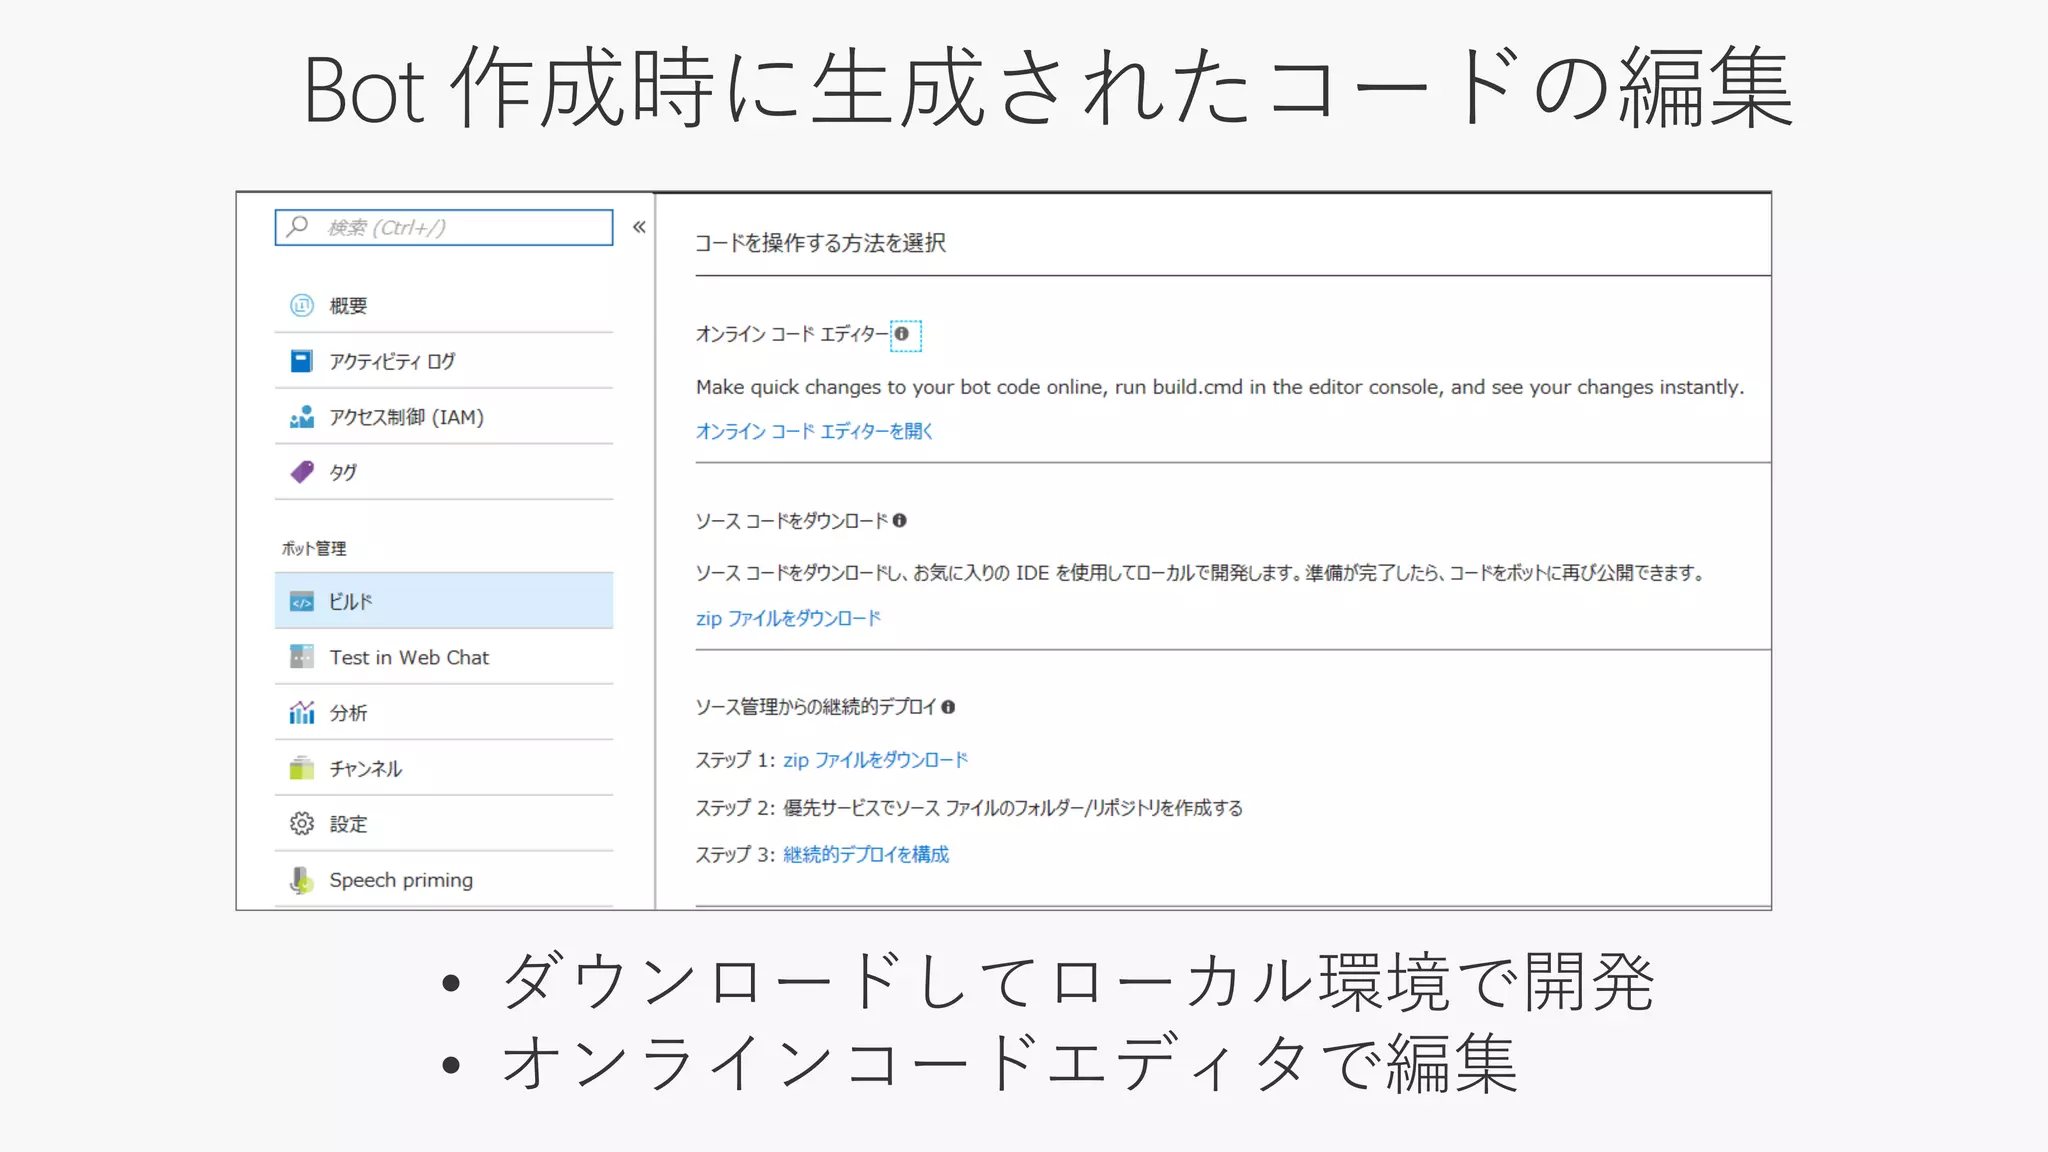Viewport: 2048px width, 1152px height.
Task: Click the アクティビティ ログ icon
Action: click(x=301, y=361)
